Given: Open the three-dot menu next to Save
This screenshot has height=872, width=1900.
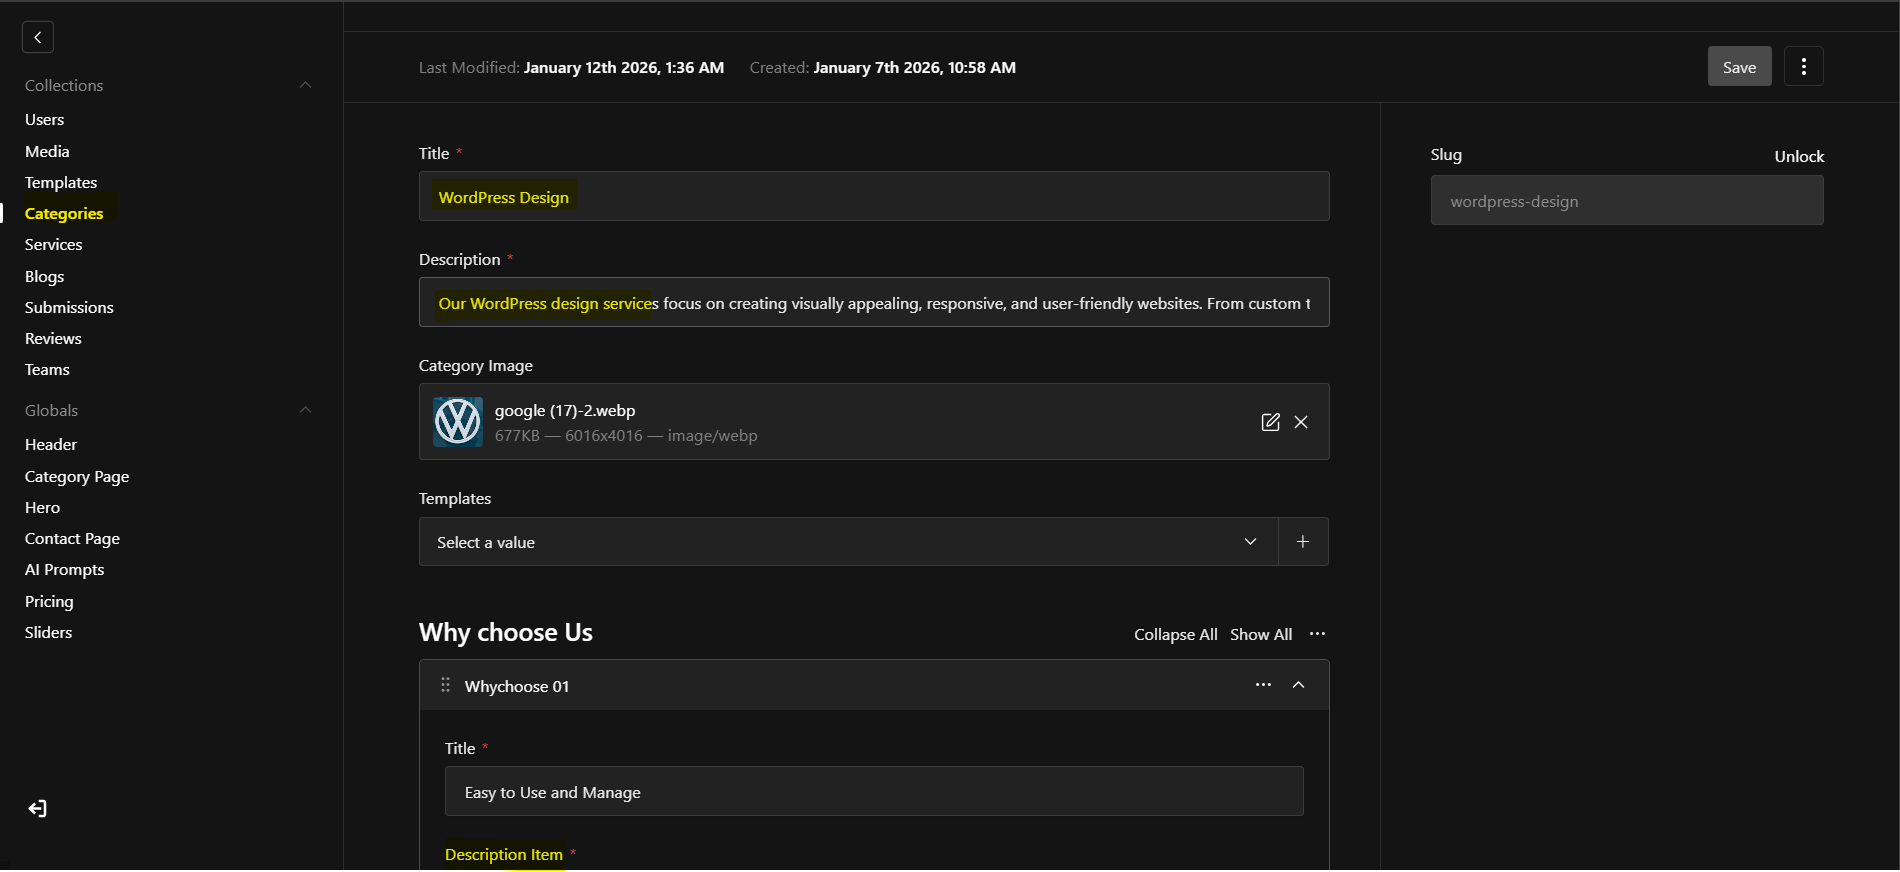Looking at the screenshot, I should (x=1803, y=67).
